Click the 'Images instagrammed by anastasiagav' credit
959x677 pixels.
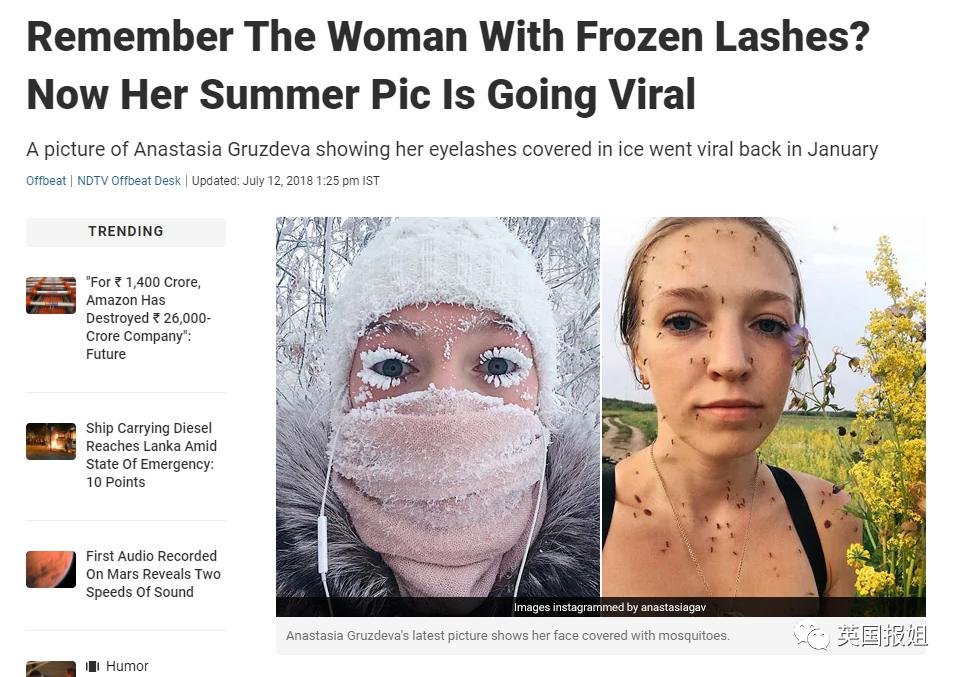(610, 607)
